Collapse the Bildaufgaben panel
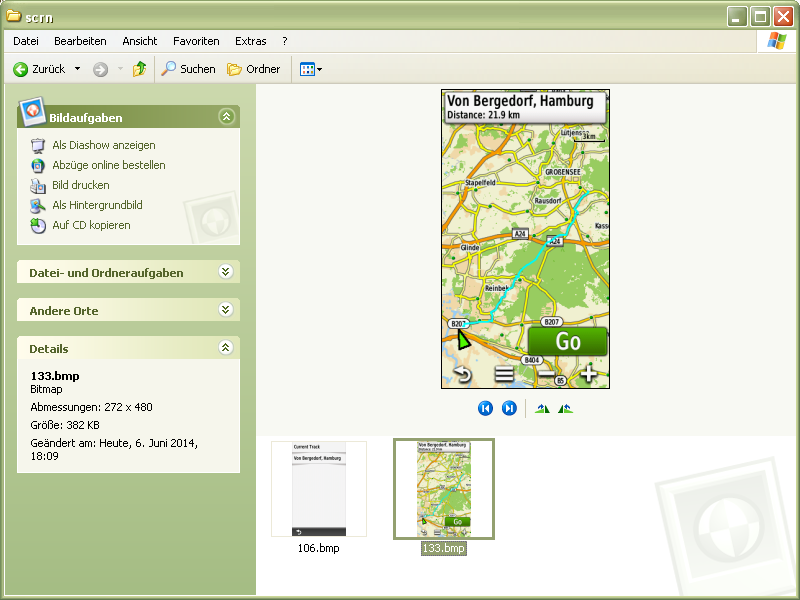 pos(226,117)
